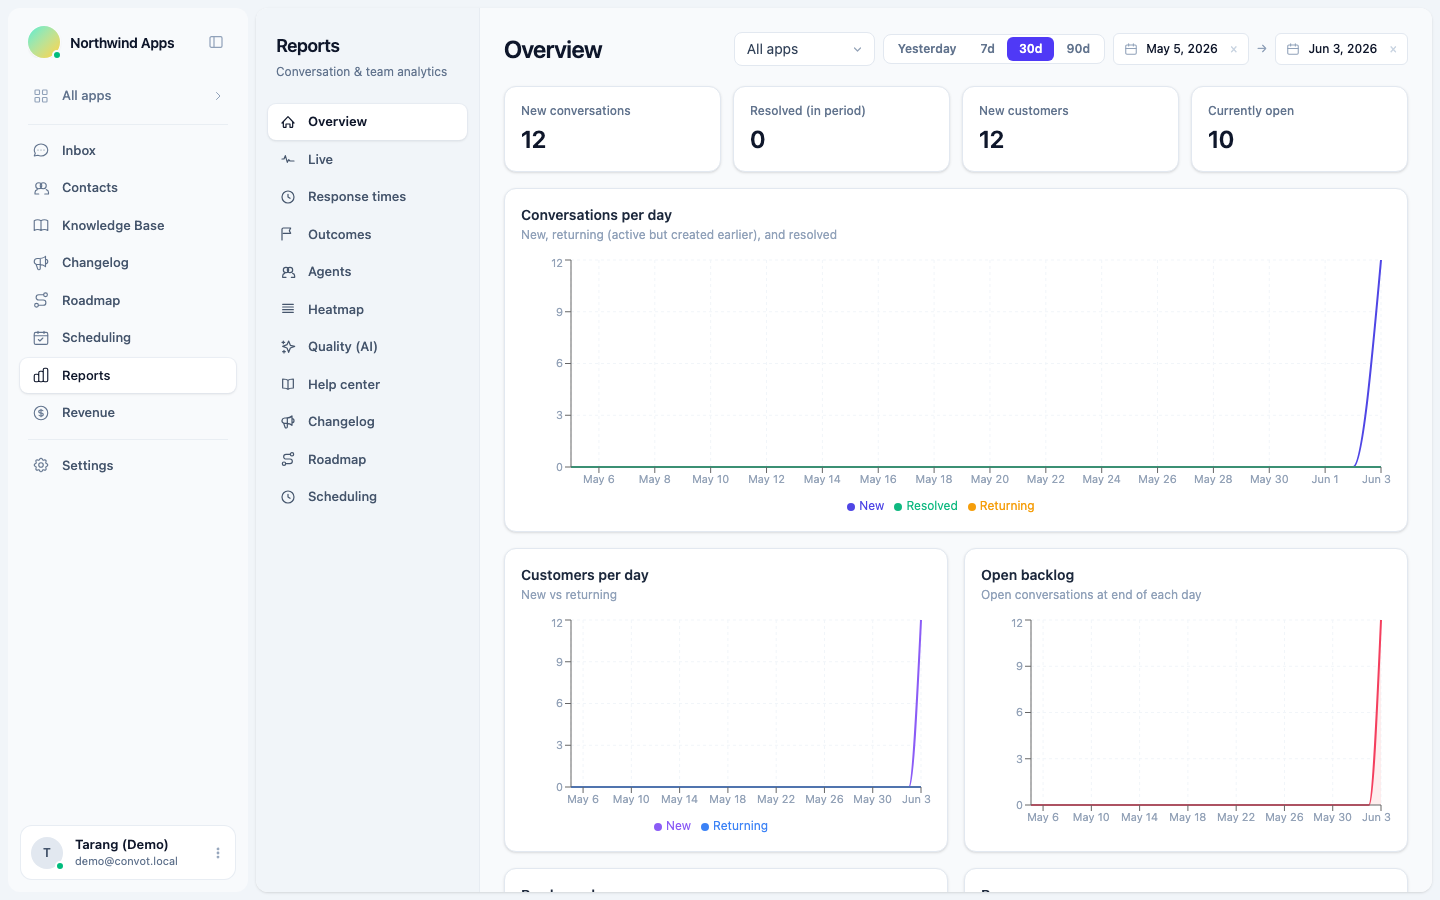1440x900 pixels.
Task: Click the Currently open stat card
Action: pyautogui.click(x=1299, y=129)
